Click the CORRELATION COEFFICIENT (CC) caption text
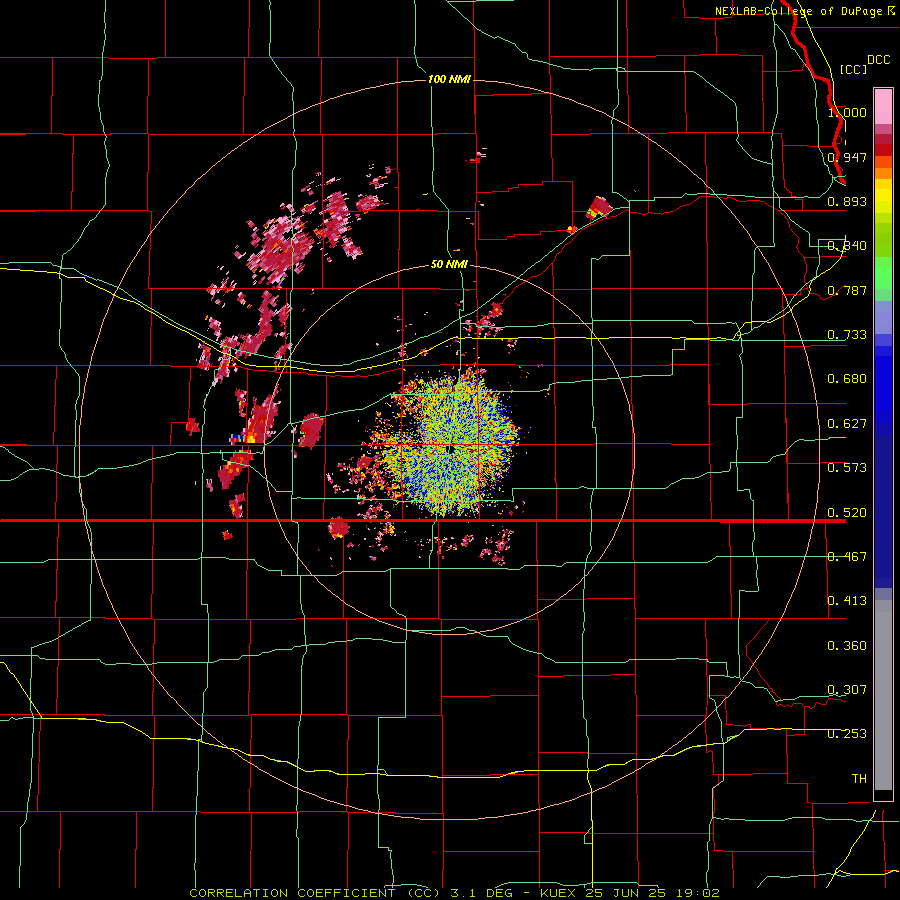The width and height of the screenshot is (900, 900). point(315,893)
